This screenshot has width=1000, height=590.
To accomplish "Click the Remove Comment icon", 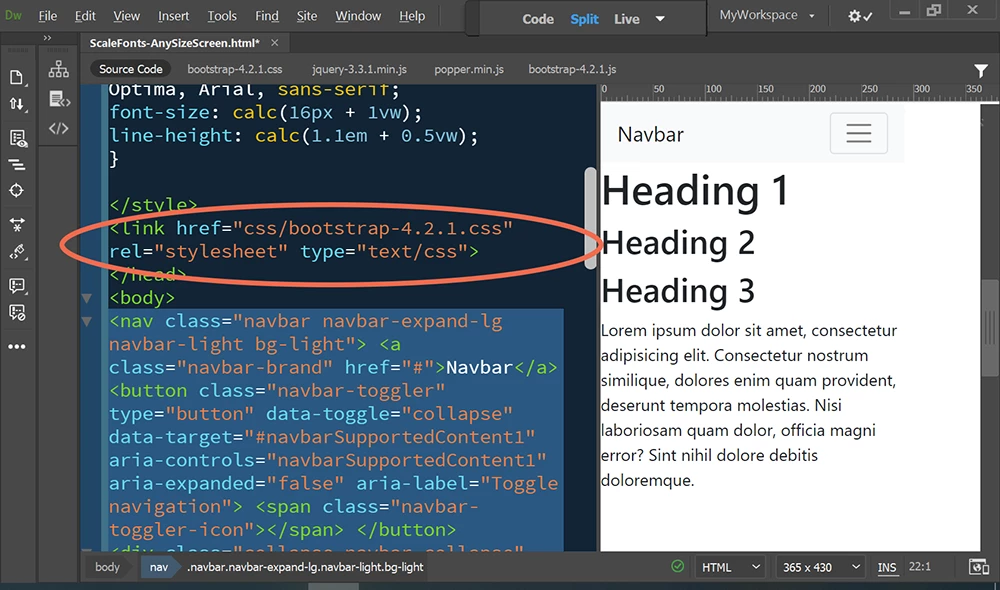I will [17, 313].
